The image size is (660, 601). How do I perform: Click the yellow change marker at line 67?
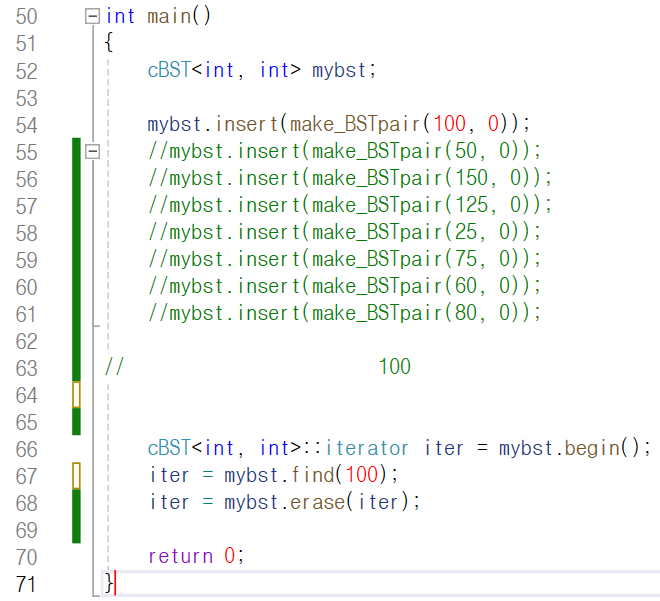(76, 476)
